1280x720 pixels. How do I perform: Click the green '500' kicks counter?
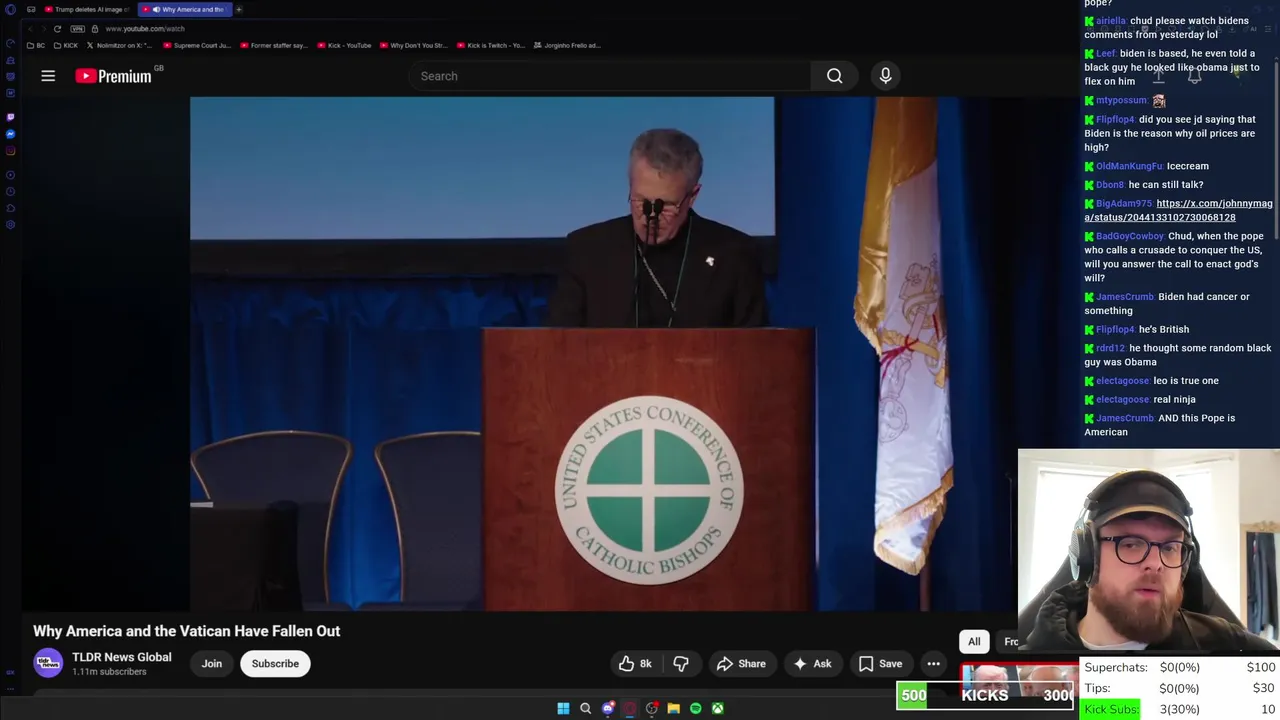click(913, 695)
